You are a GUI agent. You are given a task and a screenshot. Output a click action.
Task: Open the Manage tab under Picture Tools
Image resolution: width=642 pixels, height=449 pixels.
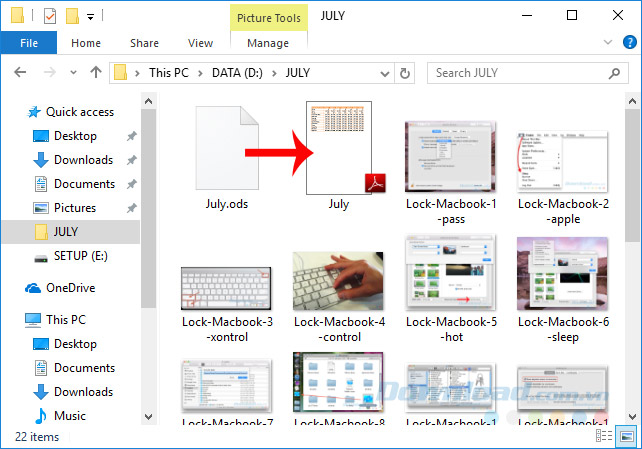coord(268,43)
